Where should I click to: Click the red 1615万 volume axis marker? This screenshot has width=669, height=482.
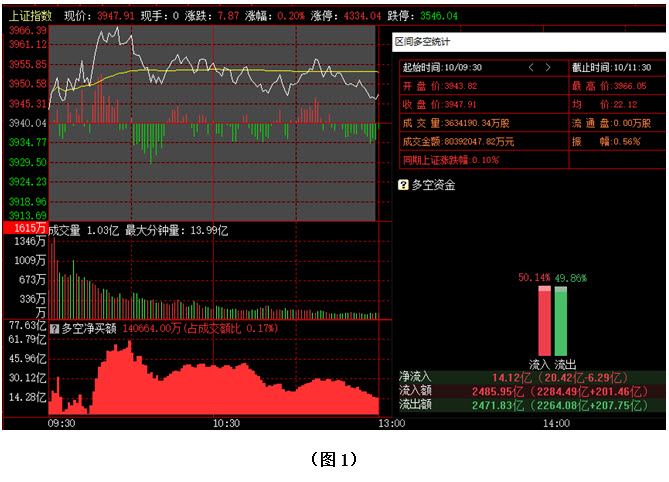click(x=25, y=228)
